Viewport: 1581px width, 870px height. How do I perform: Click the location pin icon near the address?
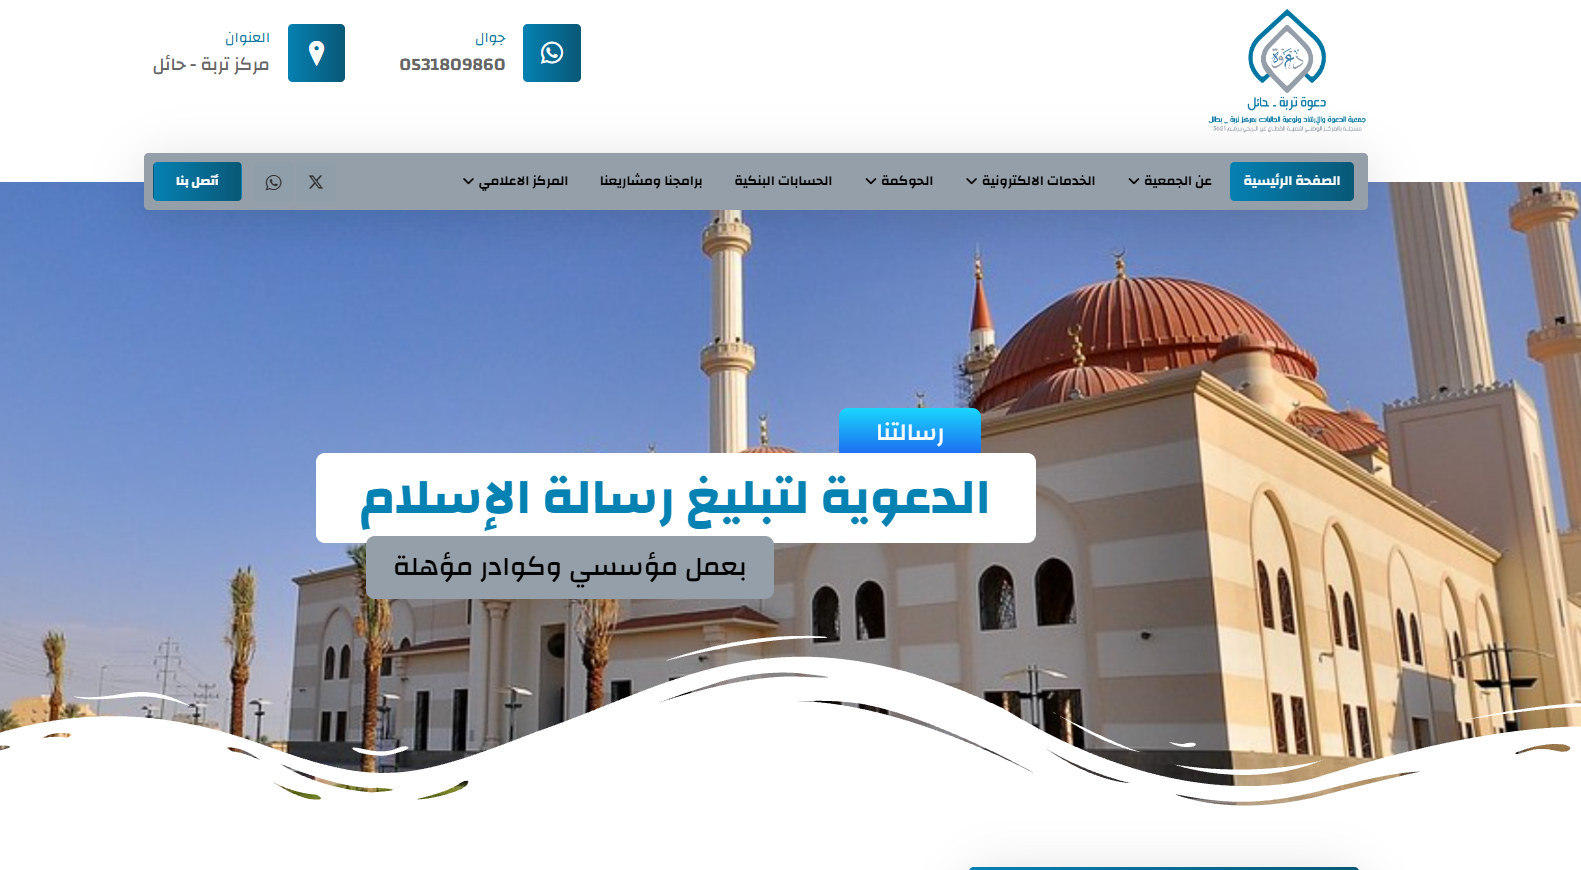(x=316, y=53)
